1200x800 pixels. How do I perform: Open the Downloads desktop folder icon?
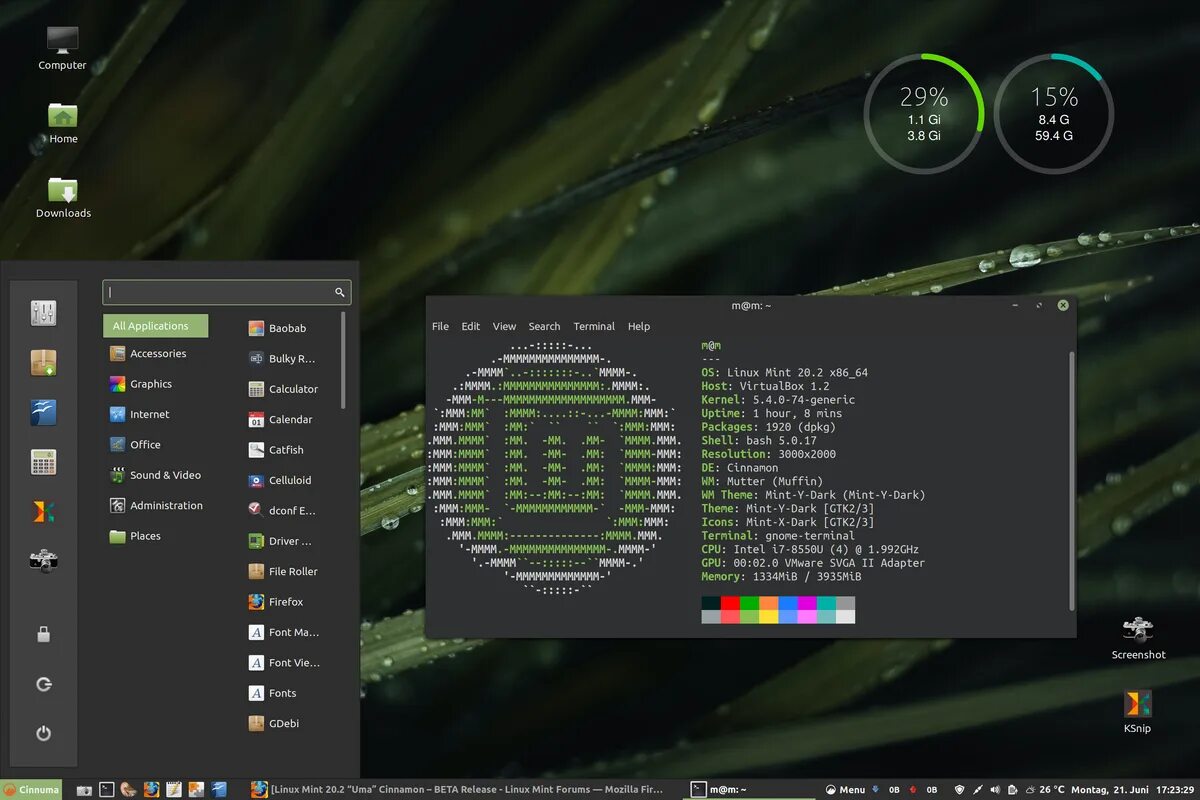[63, 197]
